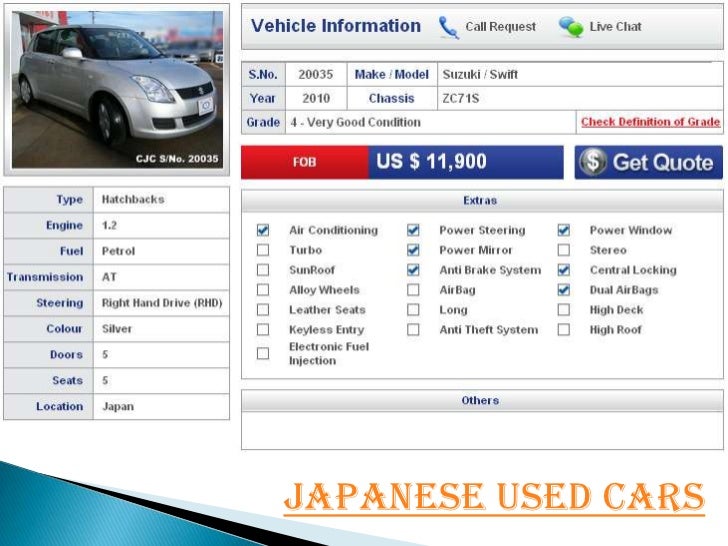Click the FOB US $ 11,900 price banner

pyautogui.click(x=402, y=162)
